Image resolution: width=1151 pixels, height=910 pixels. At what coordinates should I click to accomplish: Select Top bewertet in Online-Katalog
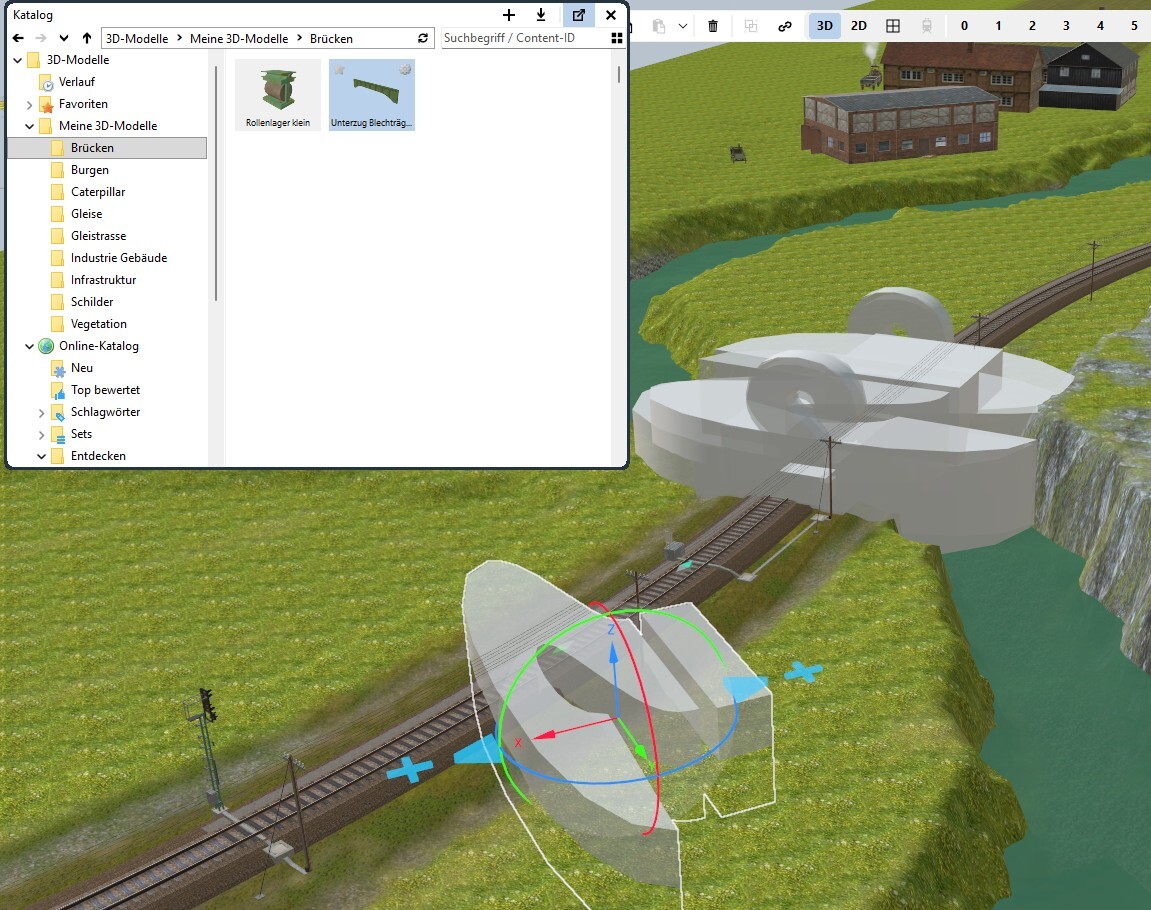105,390
